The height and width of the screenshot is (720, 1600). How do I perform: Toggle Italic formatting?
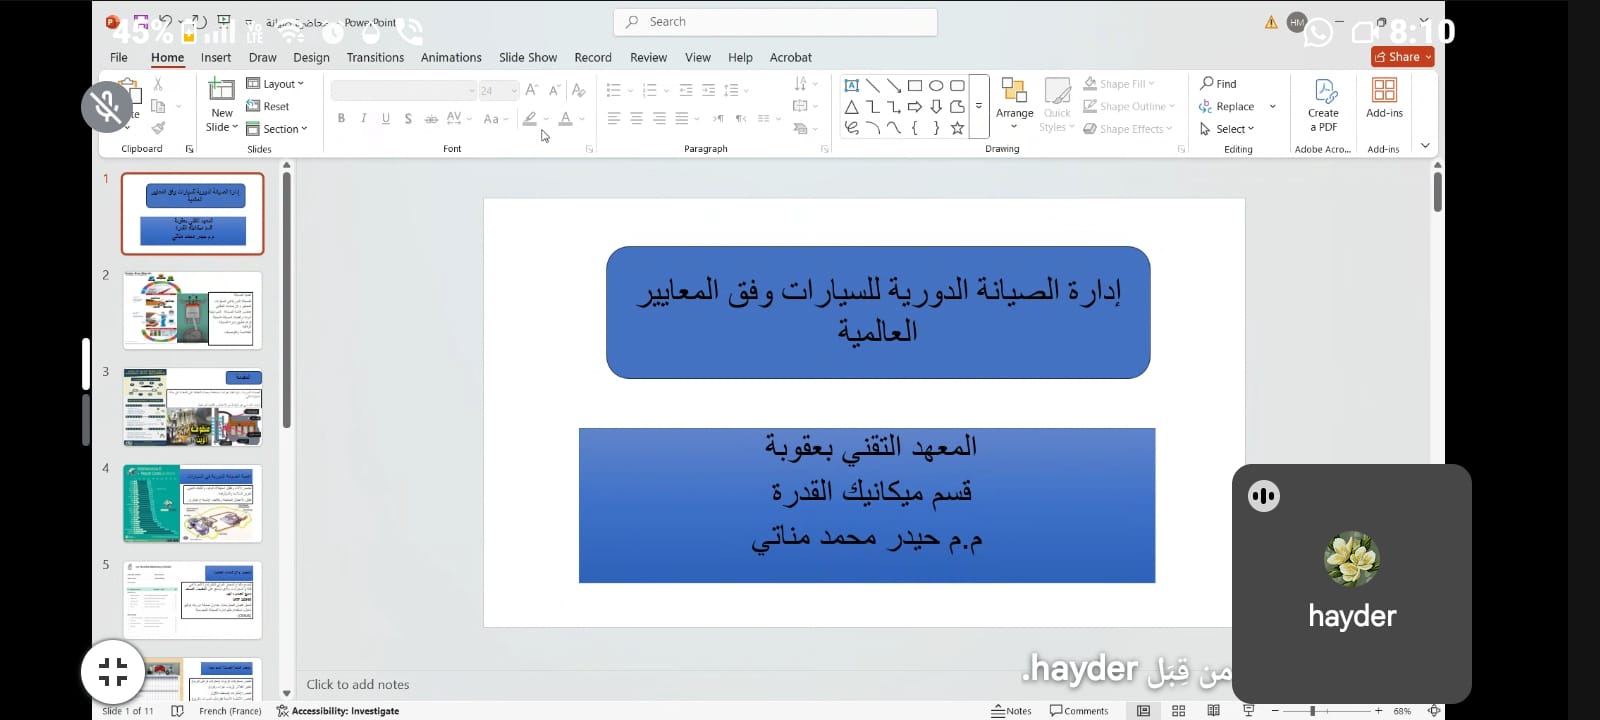click(x=363, y=118)
